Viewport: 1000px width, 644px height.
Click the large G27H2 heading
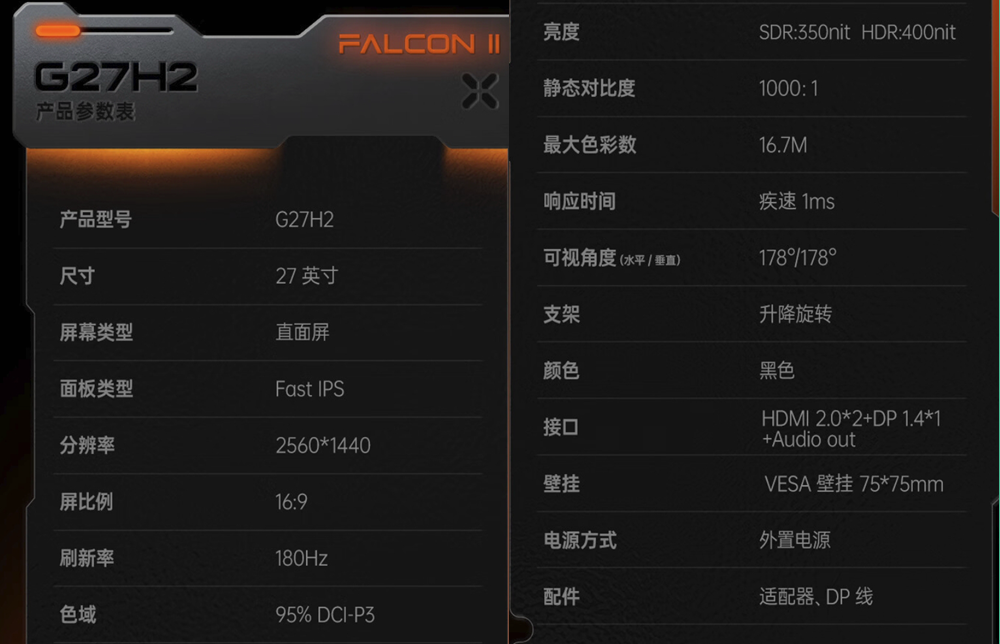(x=116, y=77)
